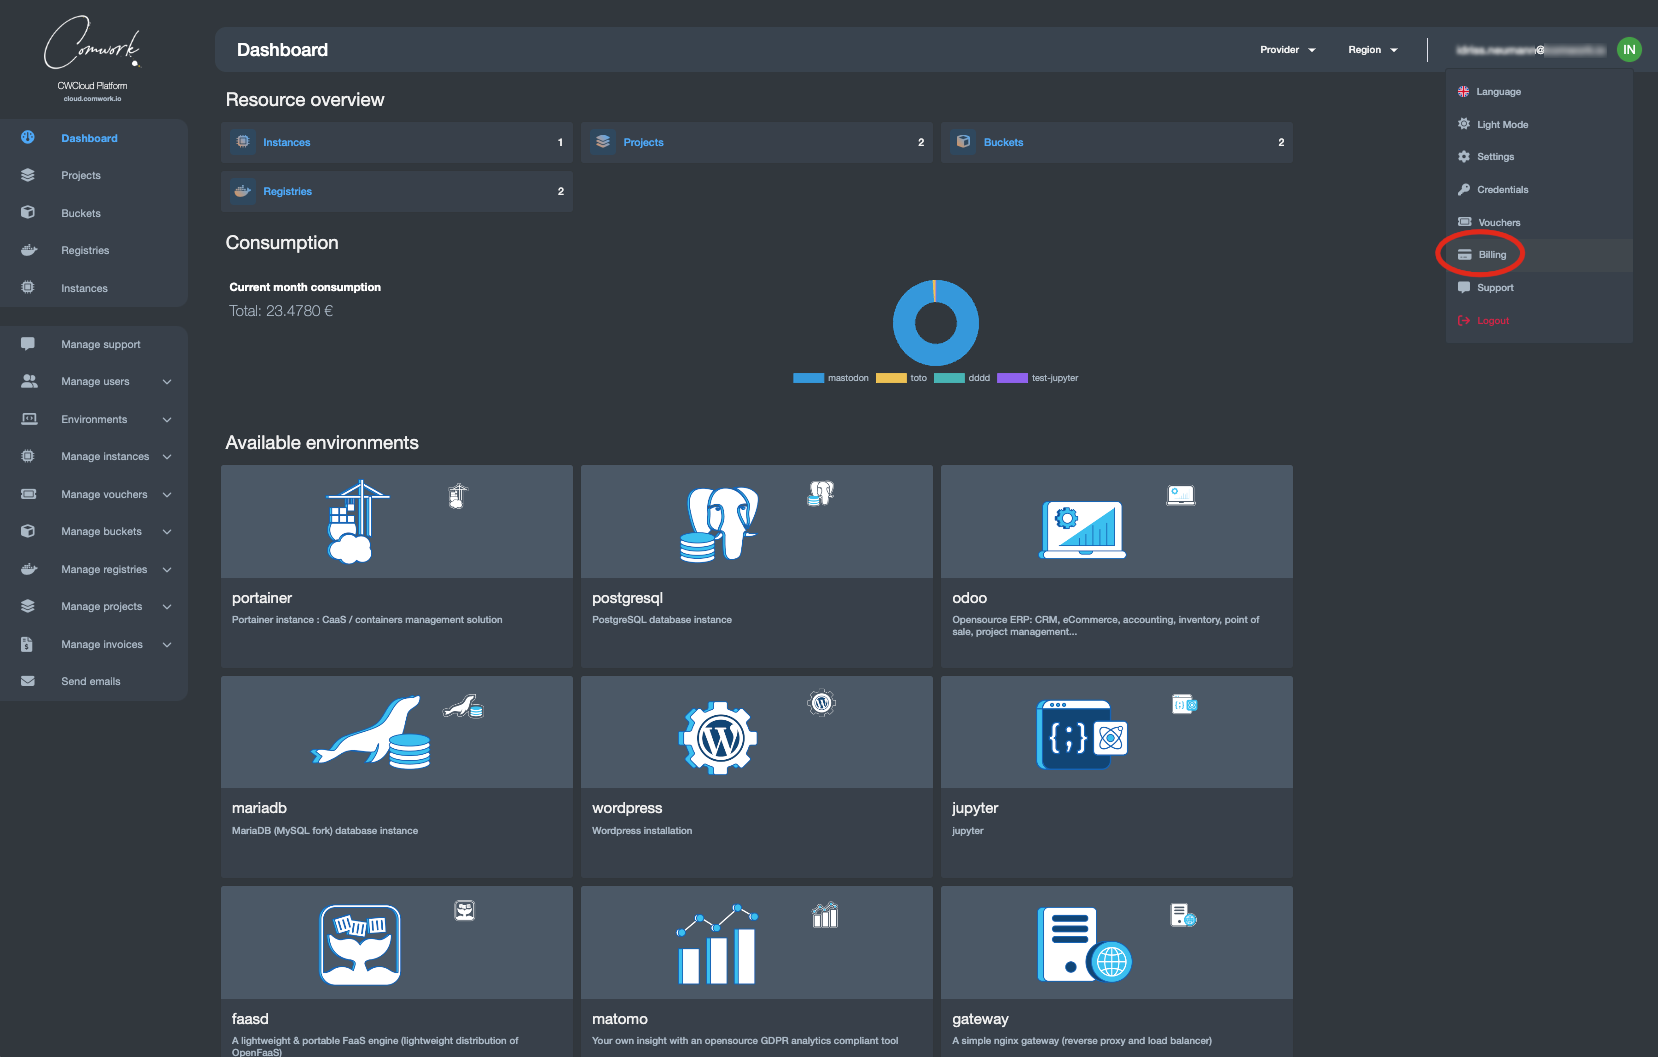Image resolution: width=1658 pixels, height=1057 pixels.
Task: Open the Projects link in Resource overview
Action: coord(643,142)
